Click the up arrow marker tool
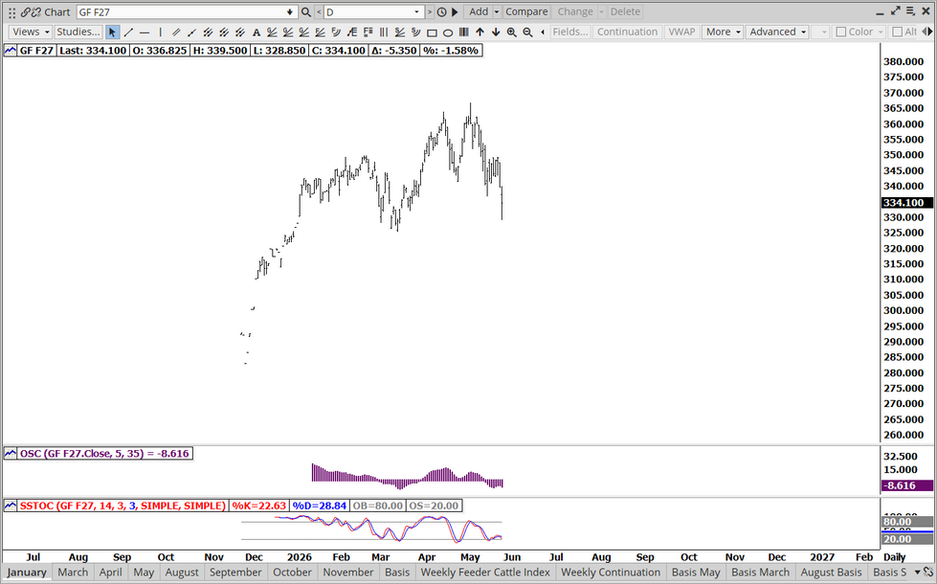 pos(480,32)
